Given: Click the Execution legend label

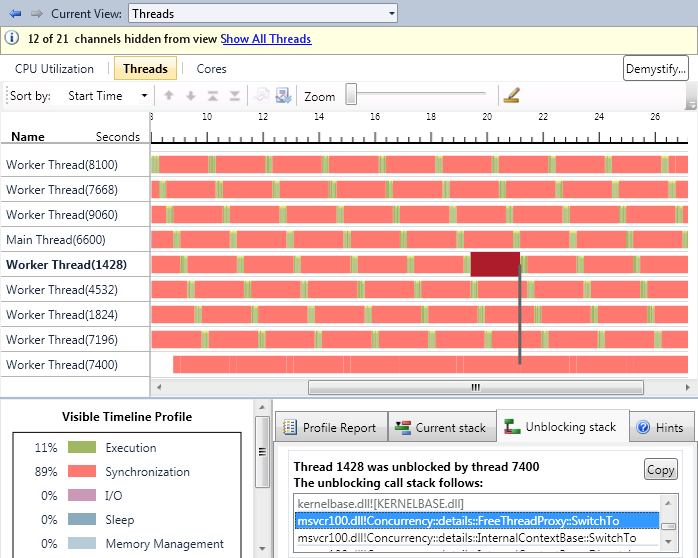Looking at the screenshot, I should click(x=131, y=448).
